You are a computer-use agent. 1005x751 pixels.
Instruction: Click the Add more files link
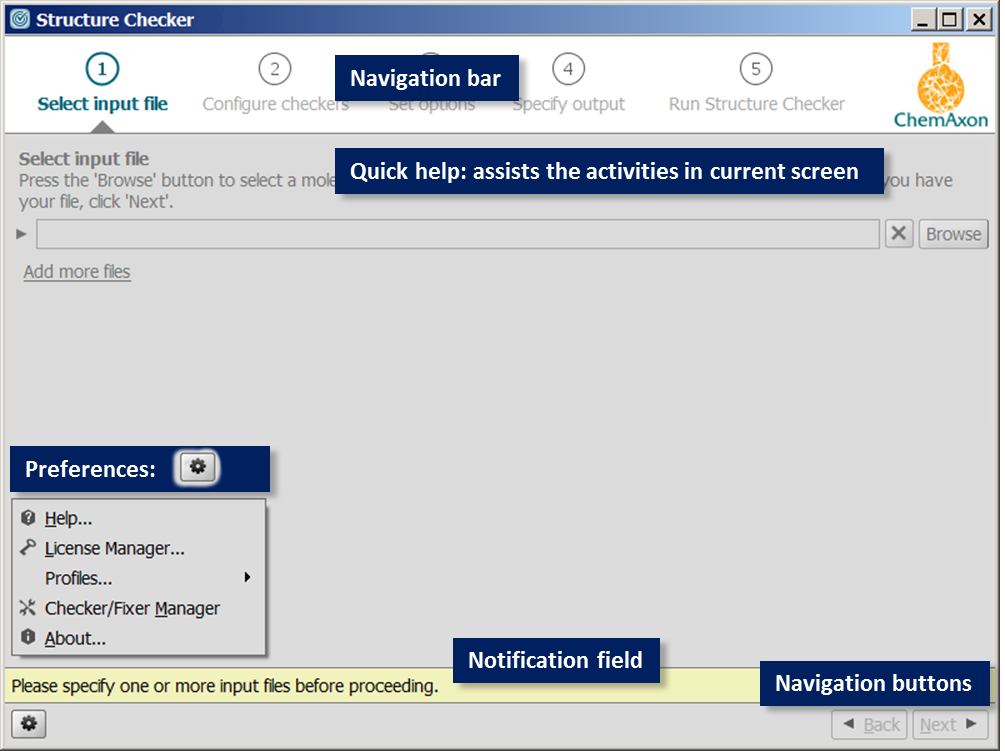point(77,272)
